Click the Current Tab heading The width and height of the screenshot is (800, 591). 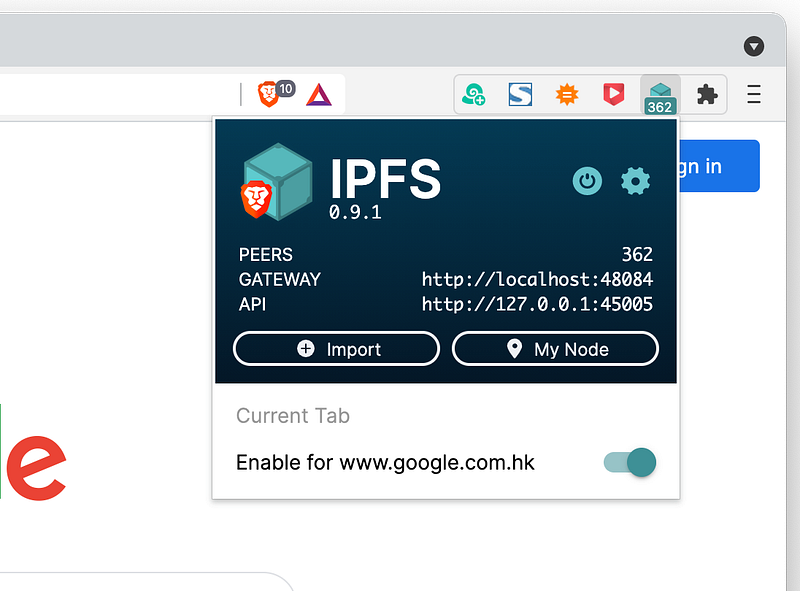tap(293, 415)
